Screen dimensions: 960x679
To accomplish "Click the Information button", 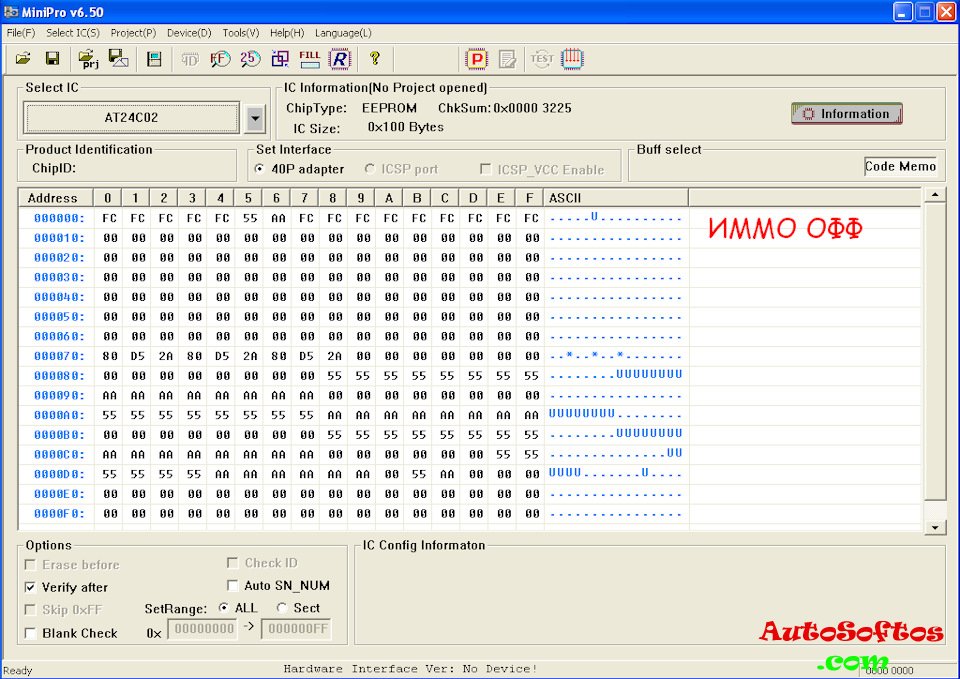I will point(846,114).
